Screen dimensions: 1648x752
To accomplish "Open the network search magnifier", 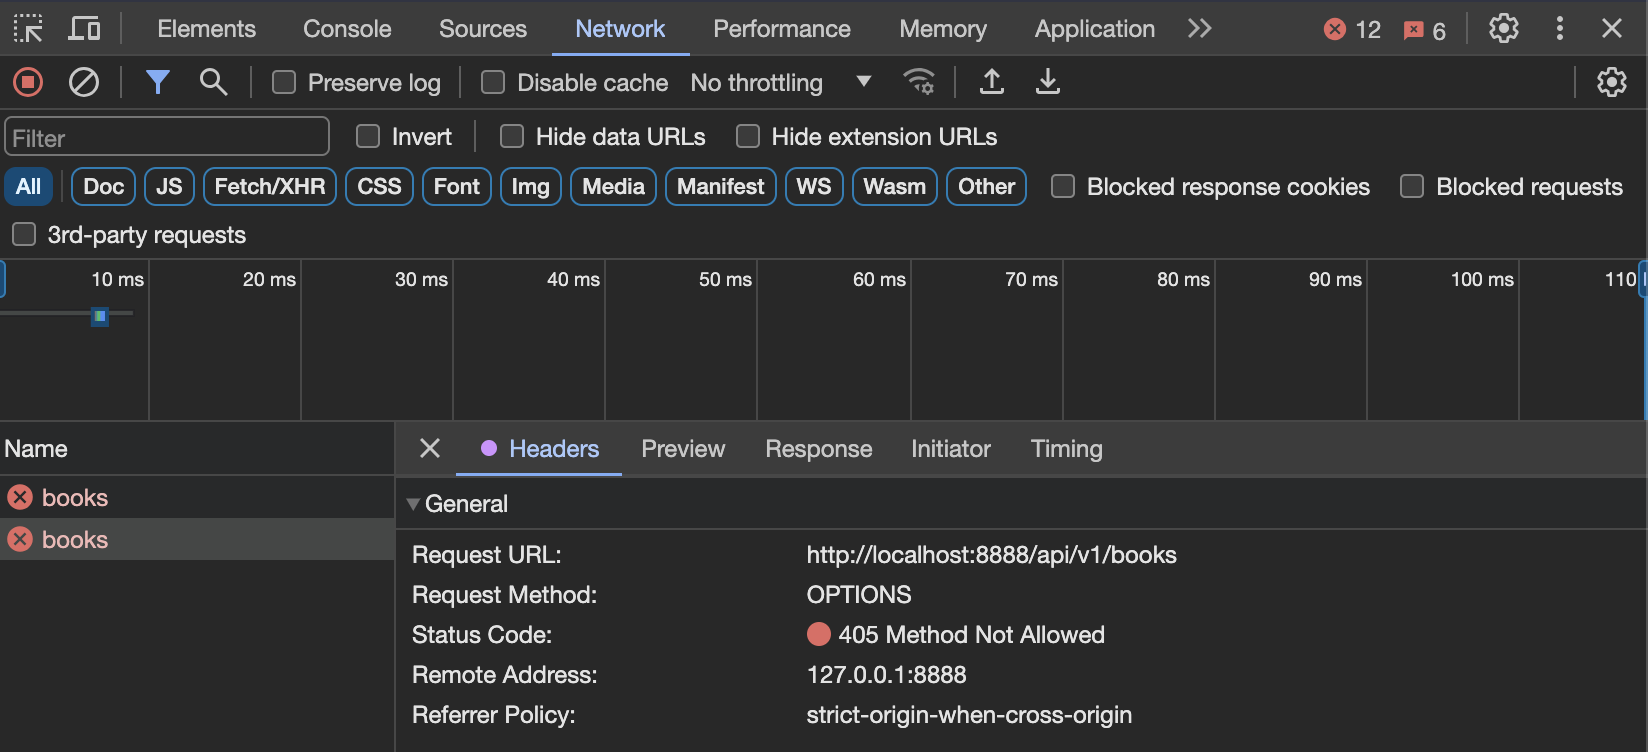I will [x=213, y=82].
